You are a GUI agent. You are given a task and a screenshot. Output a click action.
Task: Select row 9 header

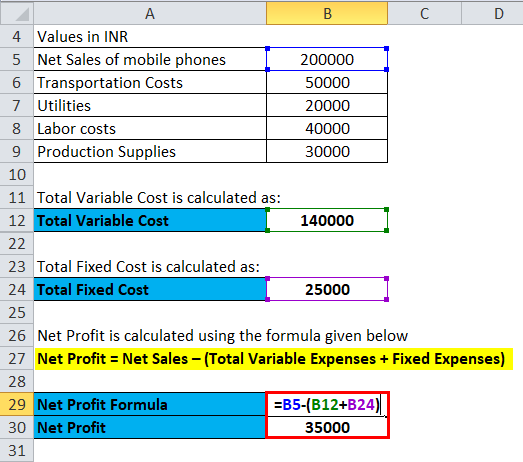17,151
